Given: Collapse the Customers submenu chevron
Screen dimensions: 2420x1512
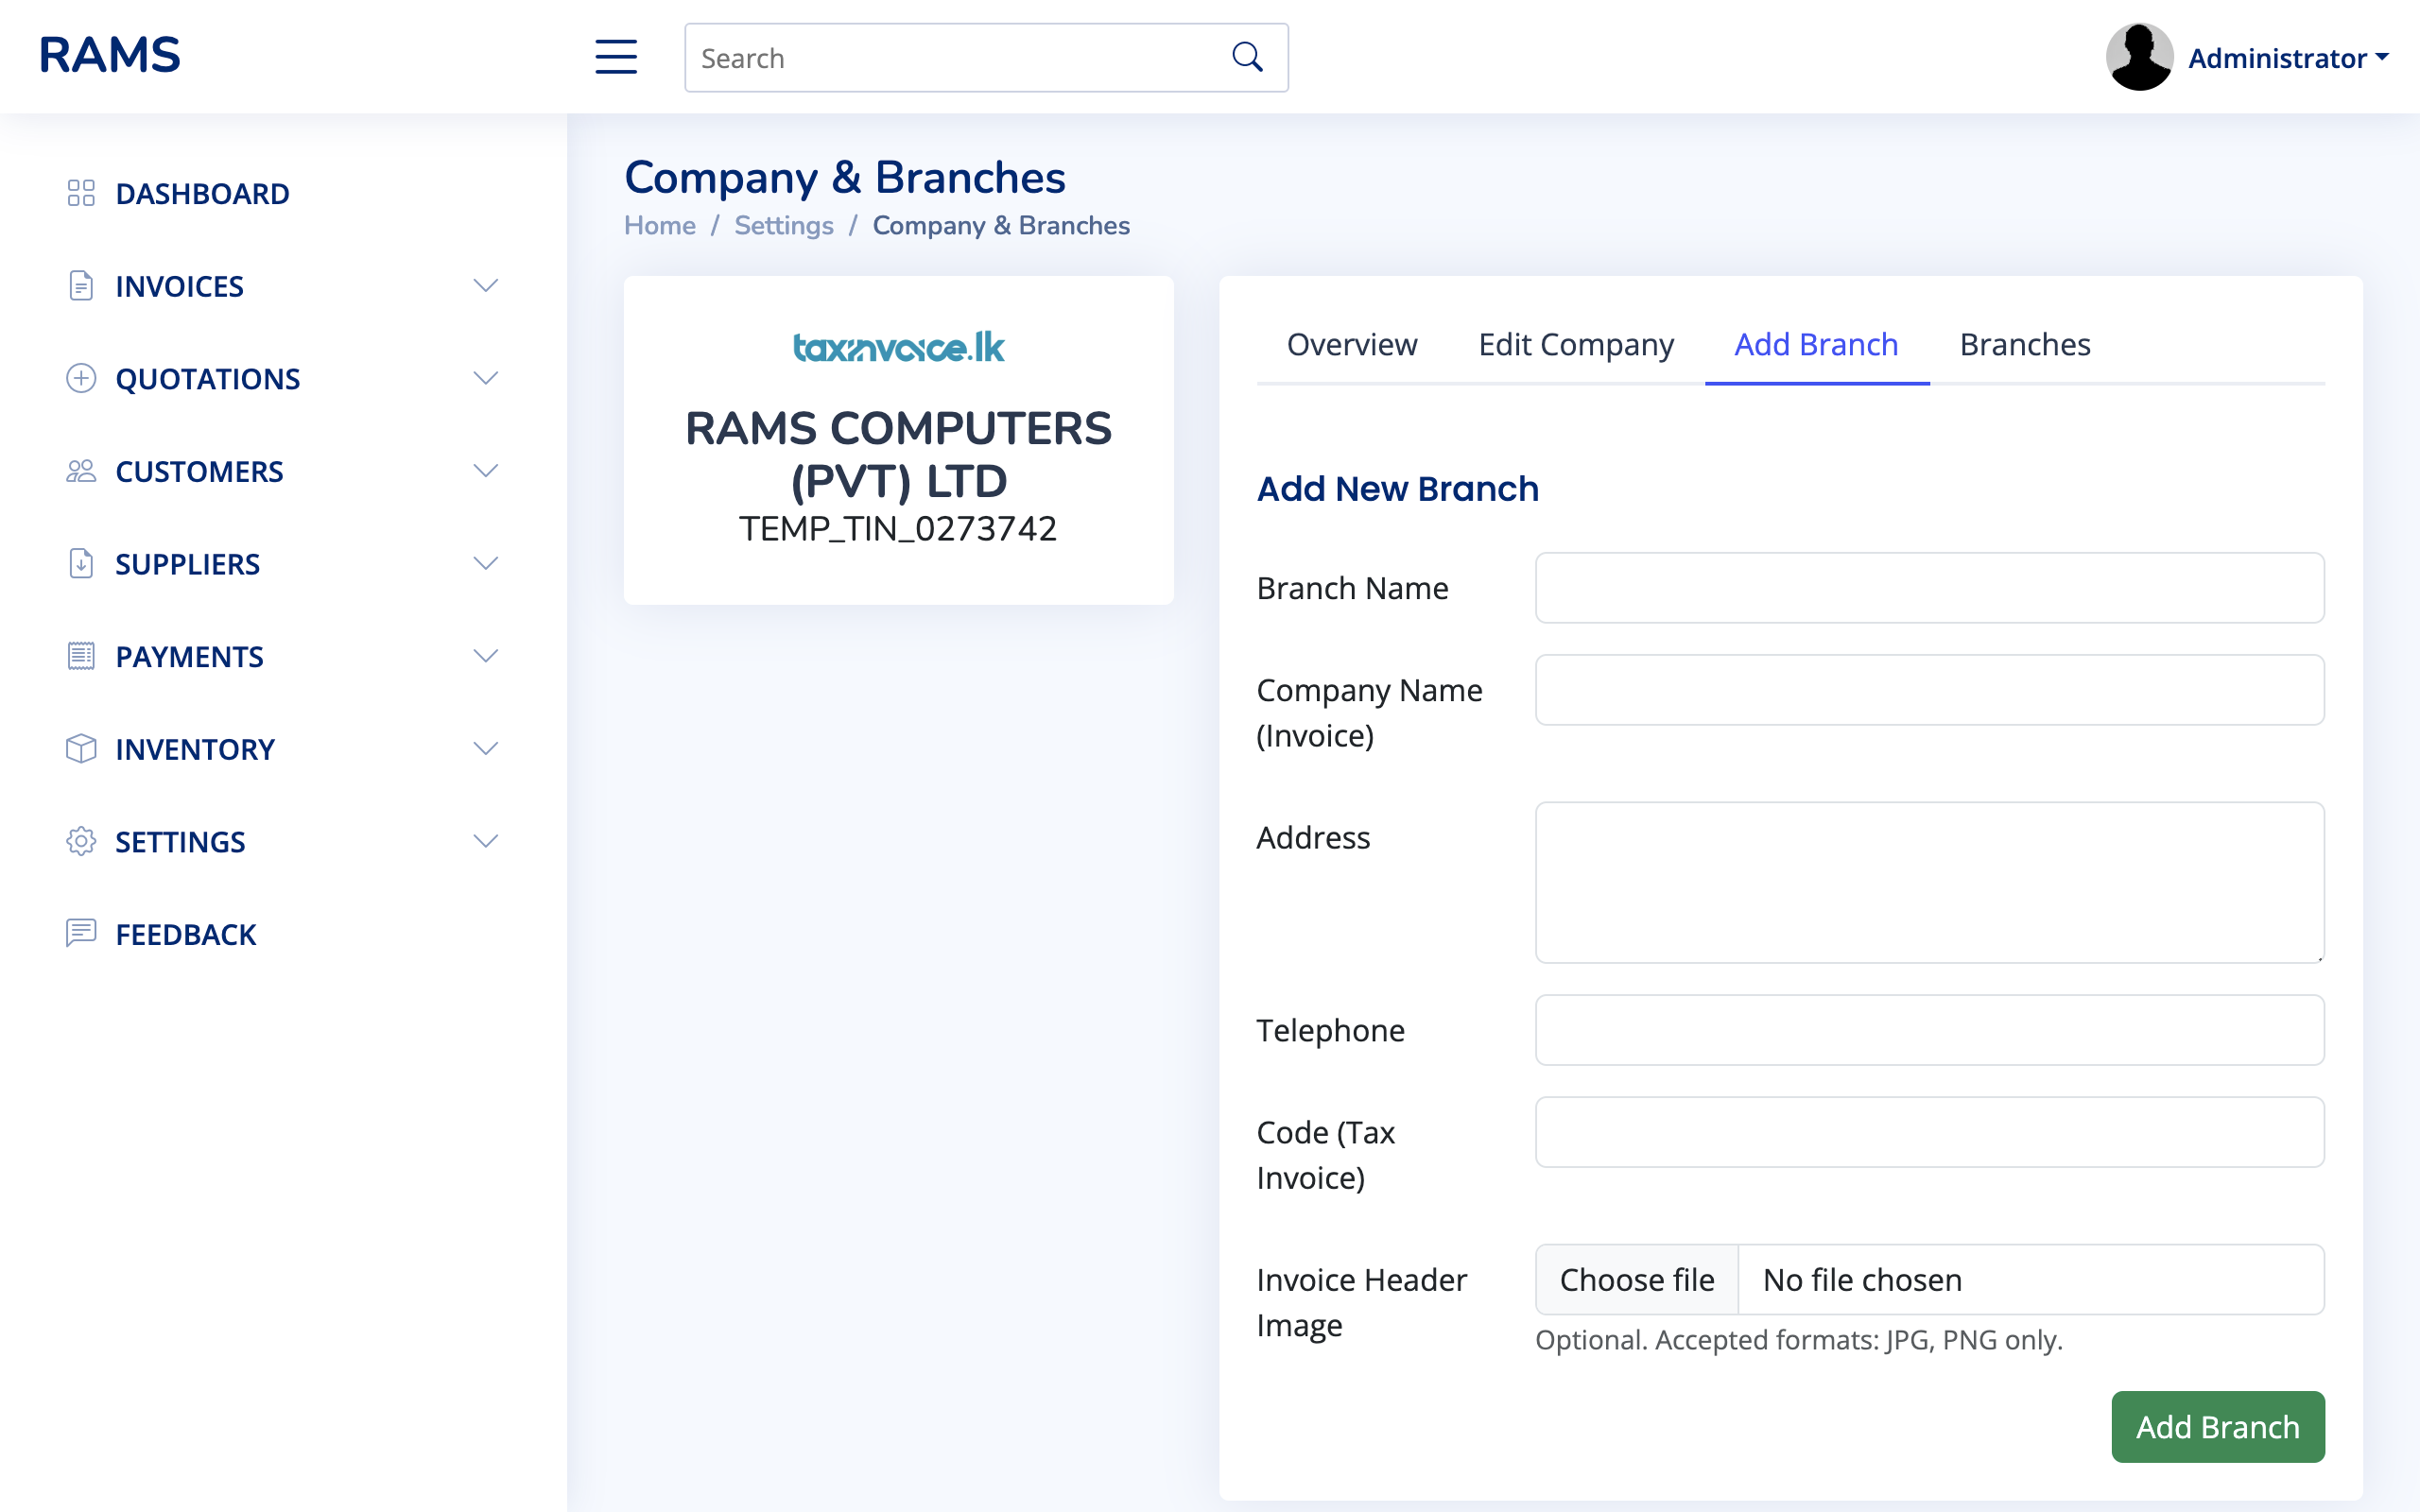Looking at the screenshot, I should click(x=486, y=470).
